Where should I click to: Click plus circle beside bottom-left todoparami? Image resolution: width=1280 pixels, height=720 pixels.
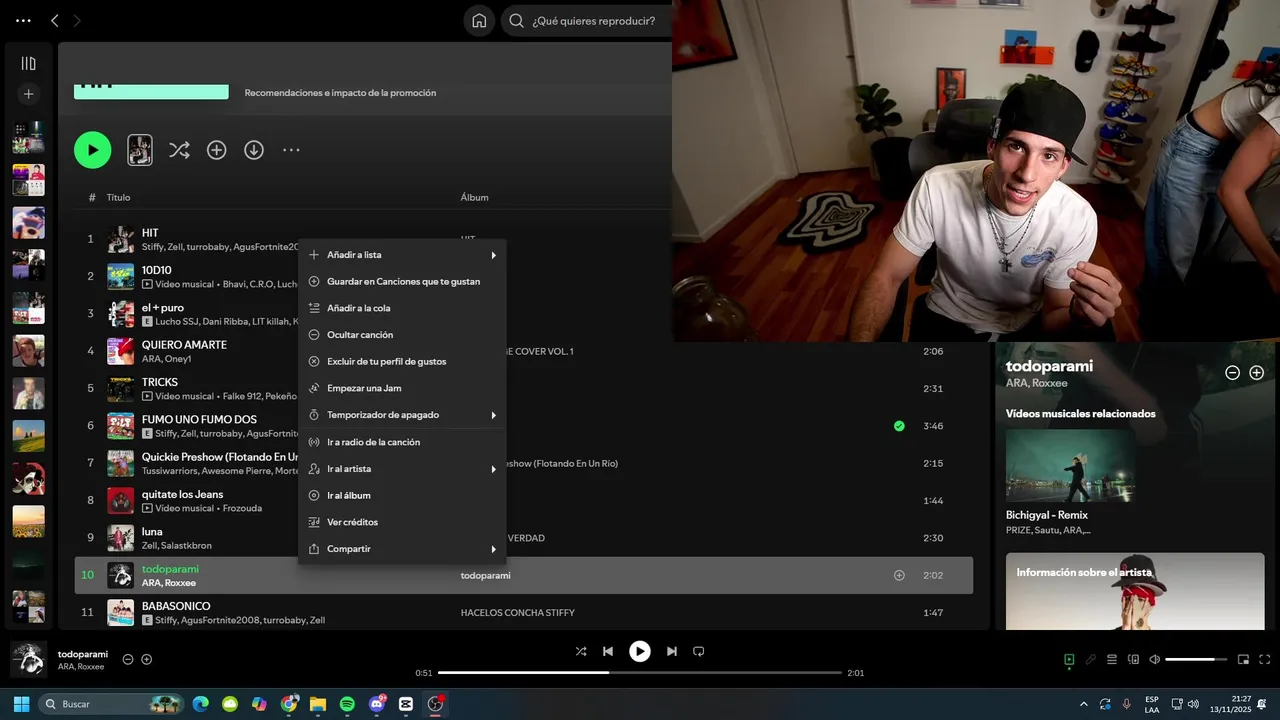tap(147, 659)
